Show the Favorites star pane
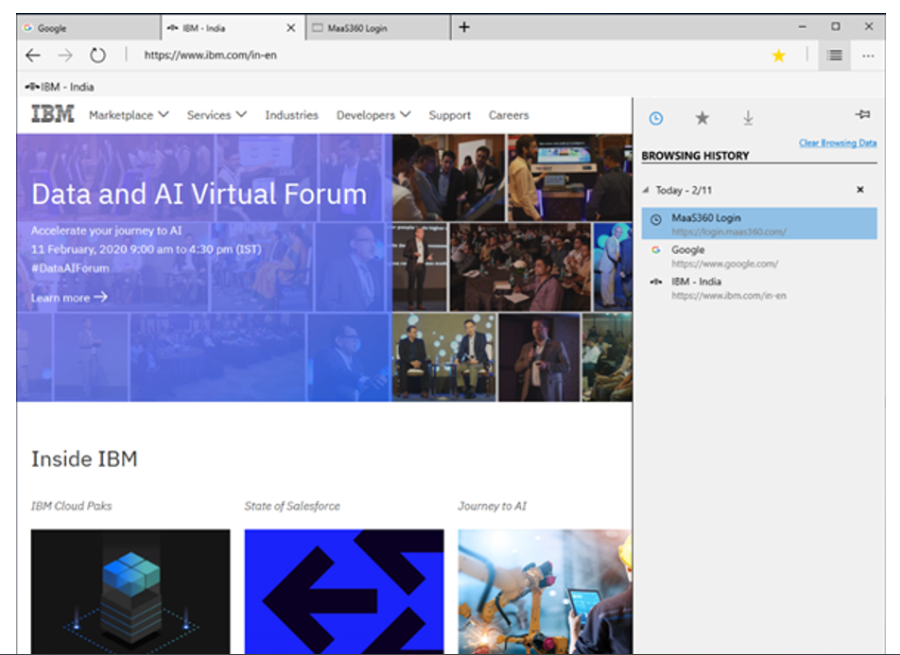 point(702,118)
